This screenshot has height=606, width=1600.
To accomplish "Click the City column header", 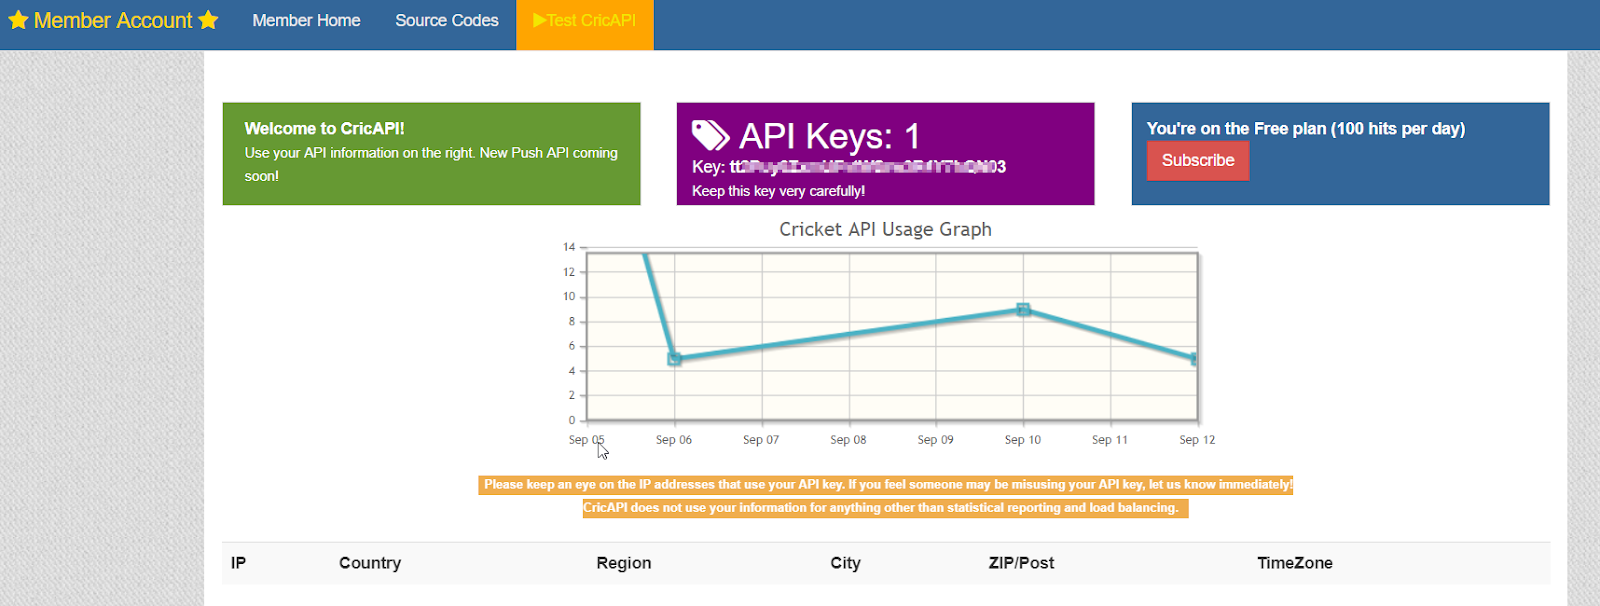I will pos(845,563).
